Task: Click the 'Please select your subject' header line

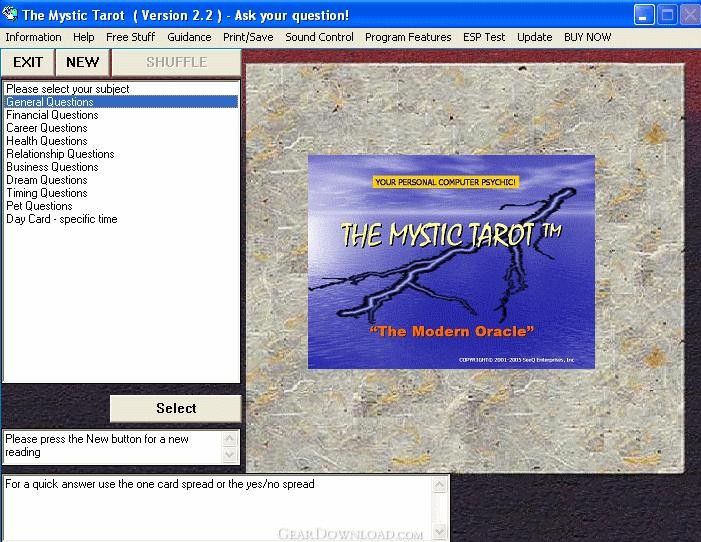Action: 121,89
